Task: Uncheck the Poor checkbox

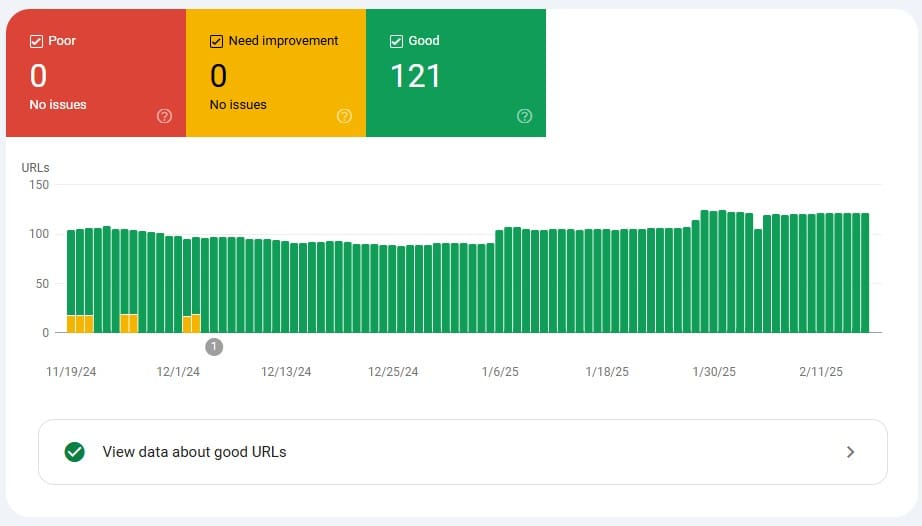Action: 36,41
